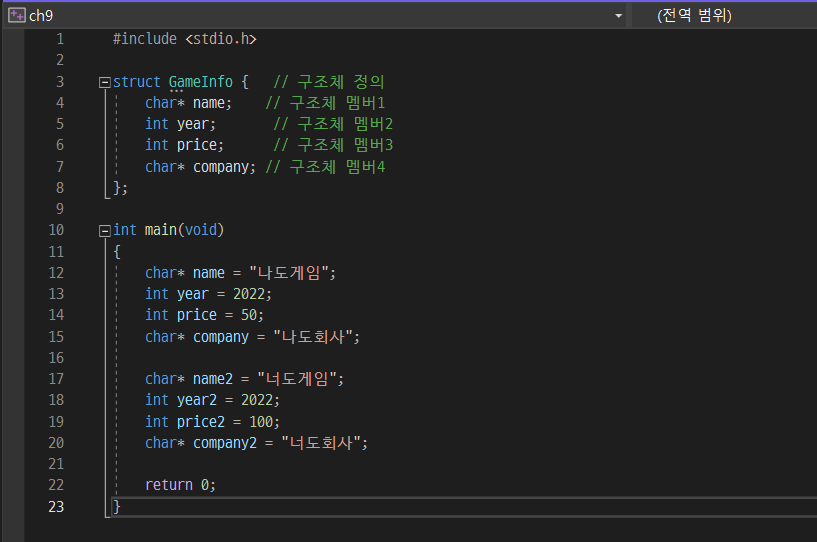Click the comment '// 구조체 멤버4'
This screenshot has width=817, height=542.
325,167
